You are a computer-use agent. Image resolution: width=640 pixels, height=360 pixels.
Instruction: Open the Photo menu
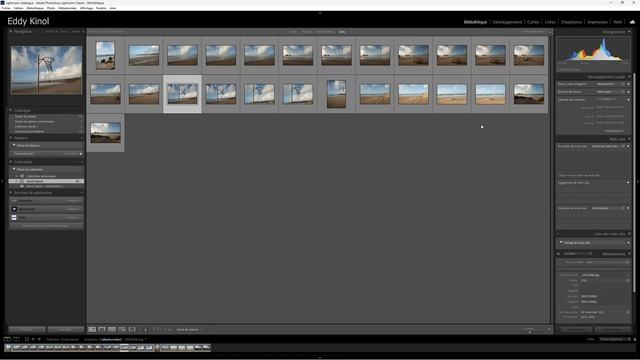point(51,8)
